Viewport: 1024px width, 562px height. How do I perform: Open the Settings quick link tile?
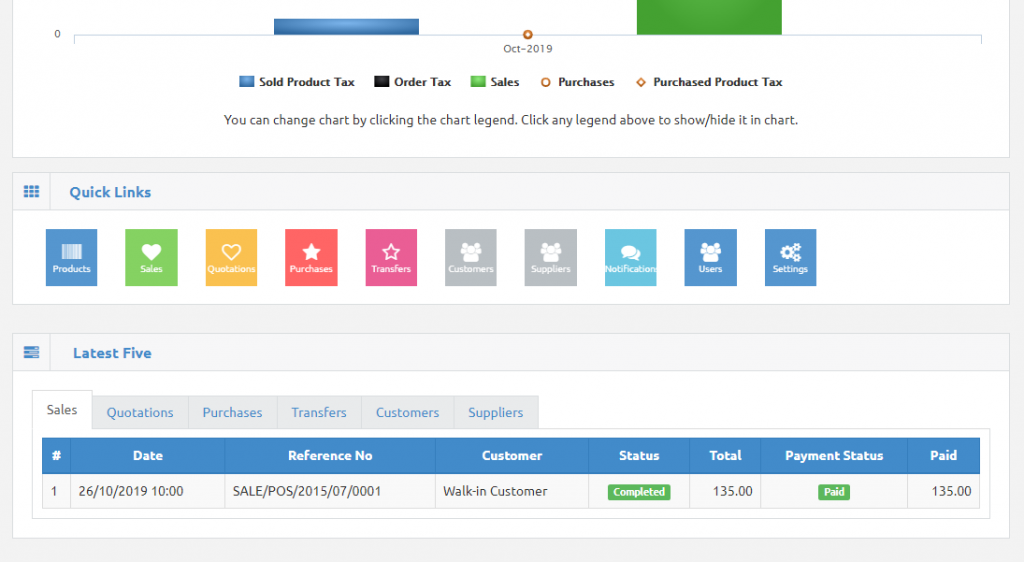point(790,257)
